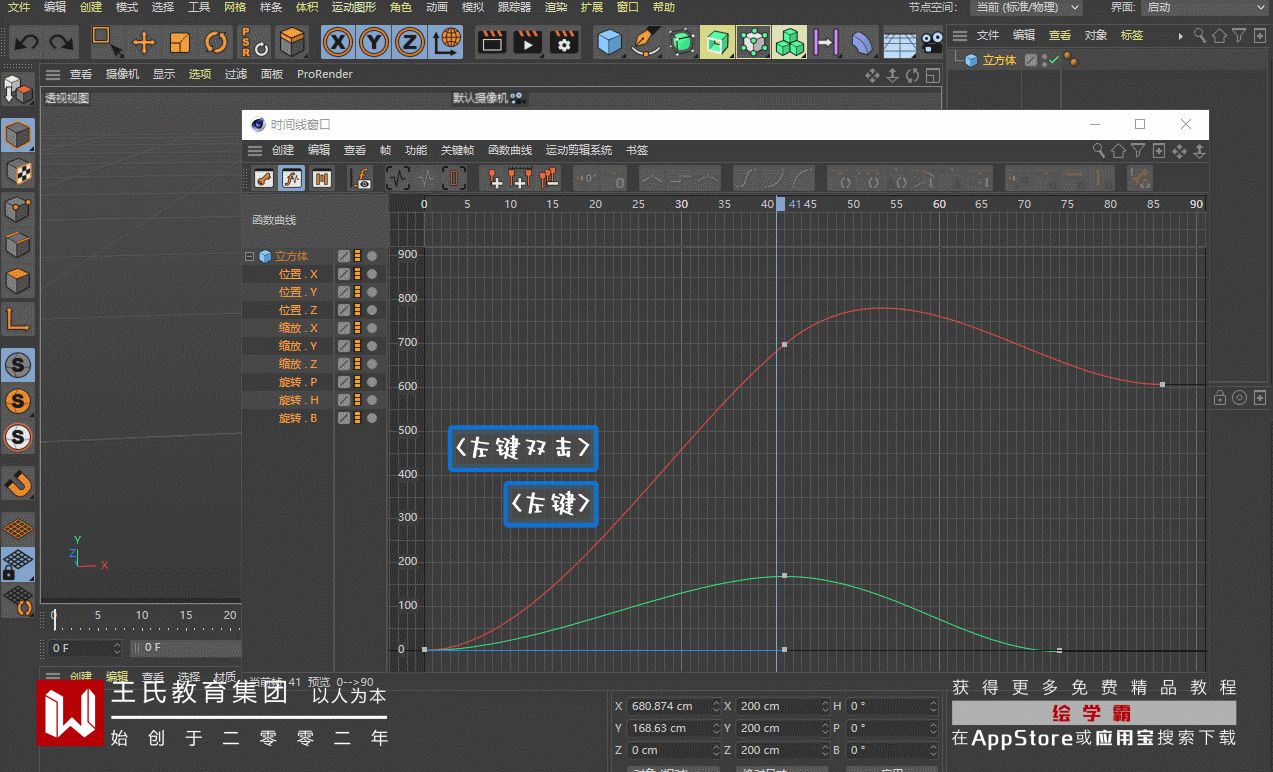The width and height of the screenshot is (1273, 772).
Task: Switch timeline to Motion mode icon
Action: (x=322, y=179)
